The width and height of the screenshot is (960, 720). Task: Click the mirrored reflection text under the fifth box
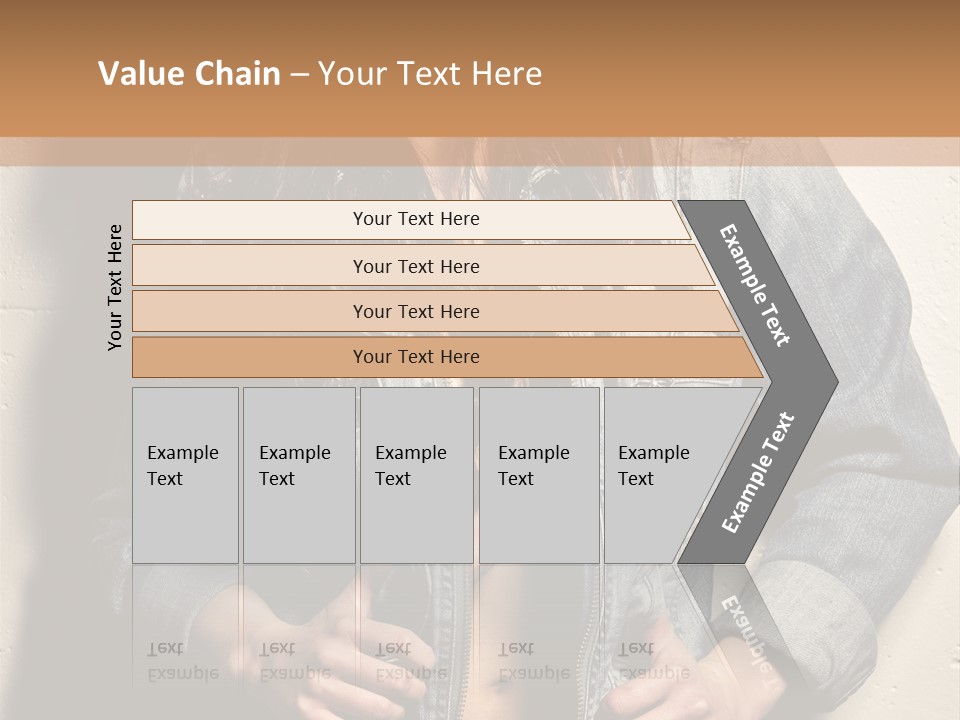(x=654, y=661)
